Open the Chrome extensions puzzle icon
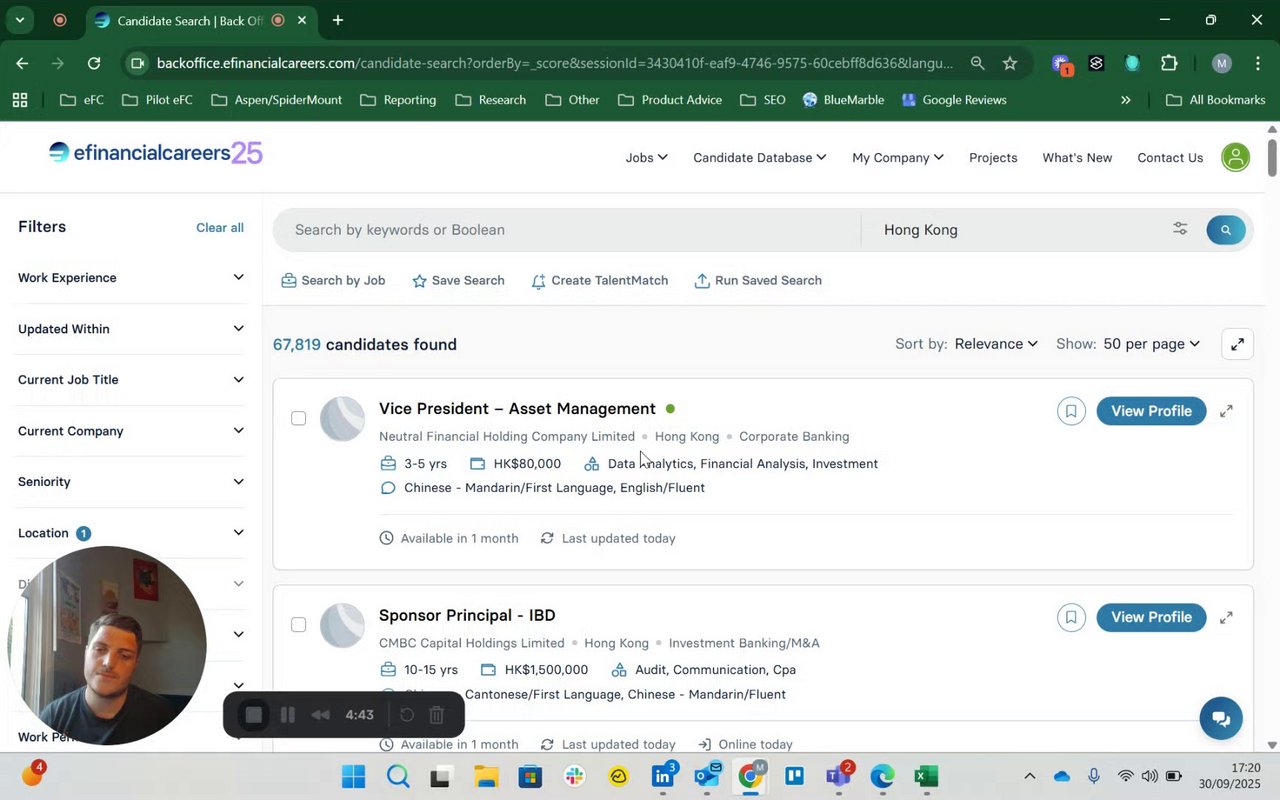This screenshot has width=1280, height=800. [1169, 63]
